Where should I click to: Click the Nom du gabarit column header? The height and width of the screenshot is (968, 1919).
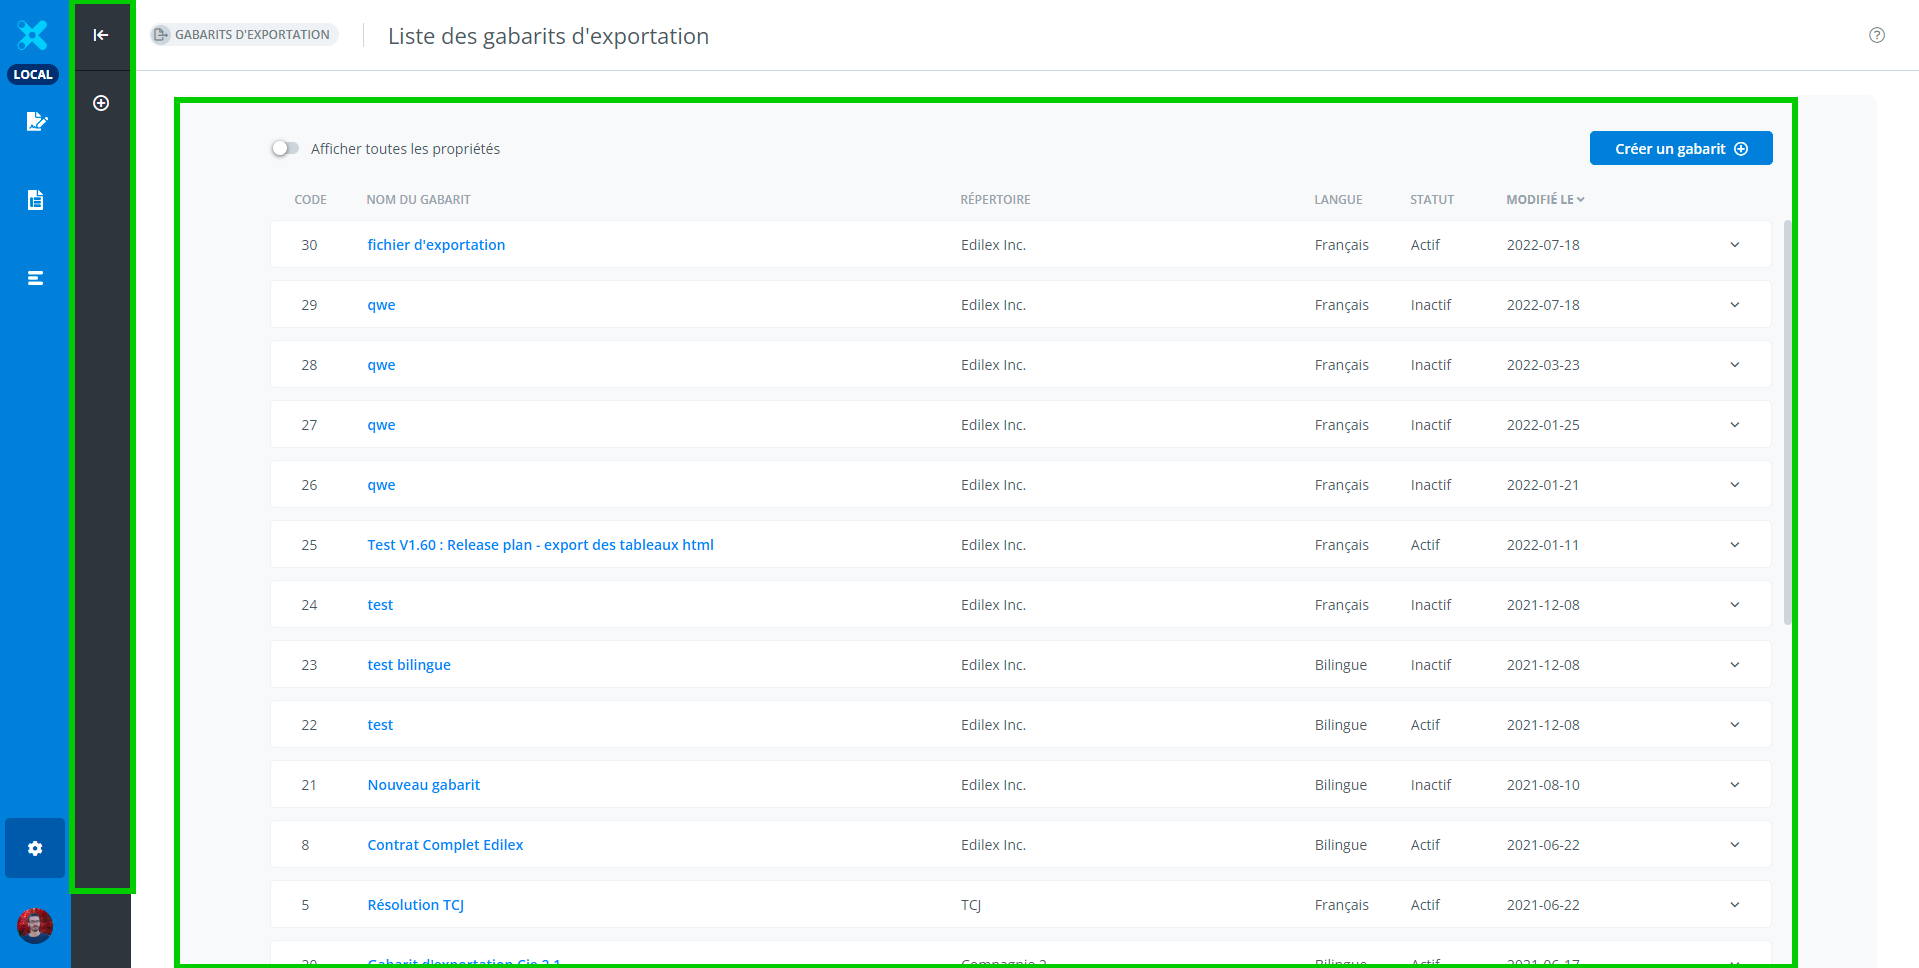pyautogui.click(x=418, y=200)
